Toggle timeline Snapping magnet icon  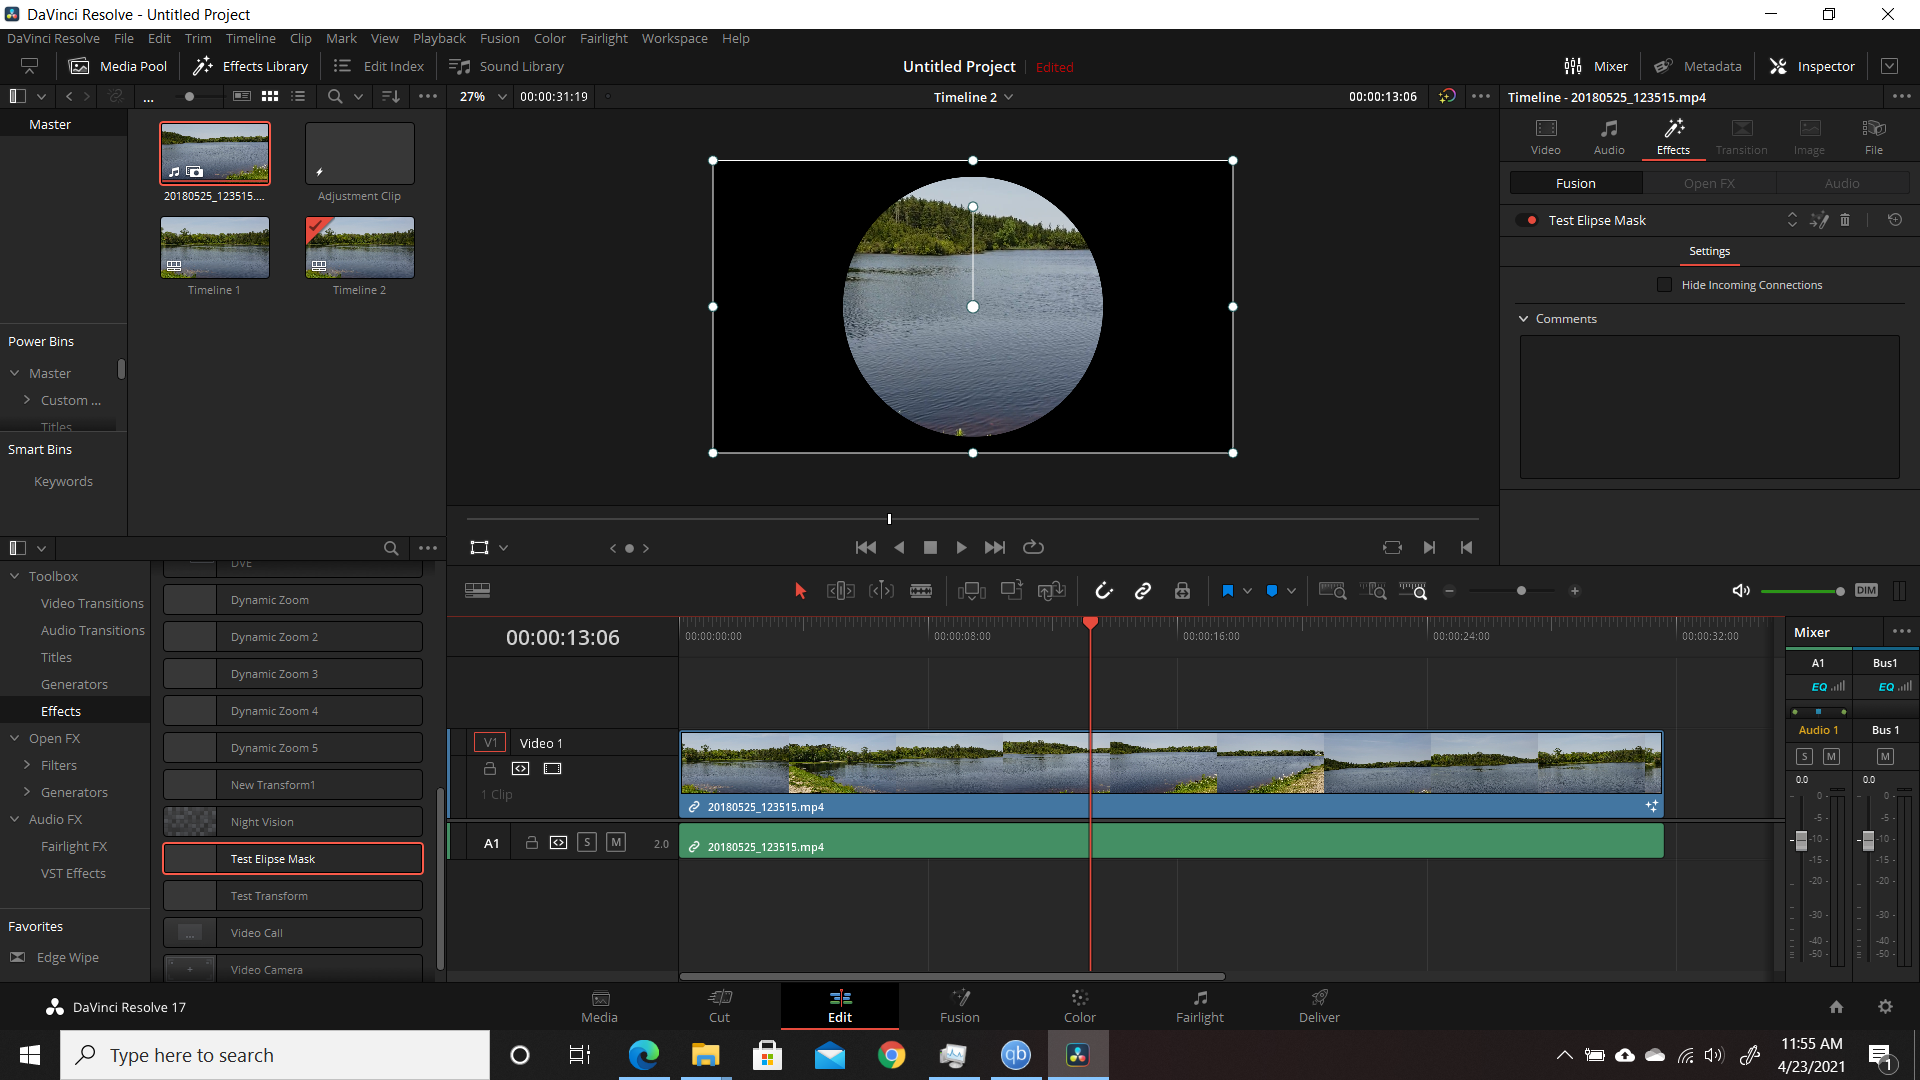point(1104,591)
